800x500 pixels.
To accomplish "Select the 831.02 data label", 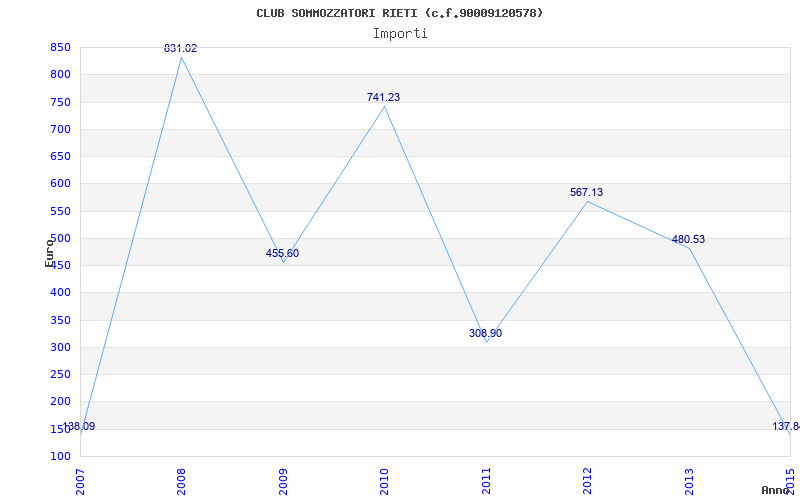I will point(180,48).
